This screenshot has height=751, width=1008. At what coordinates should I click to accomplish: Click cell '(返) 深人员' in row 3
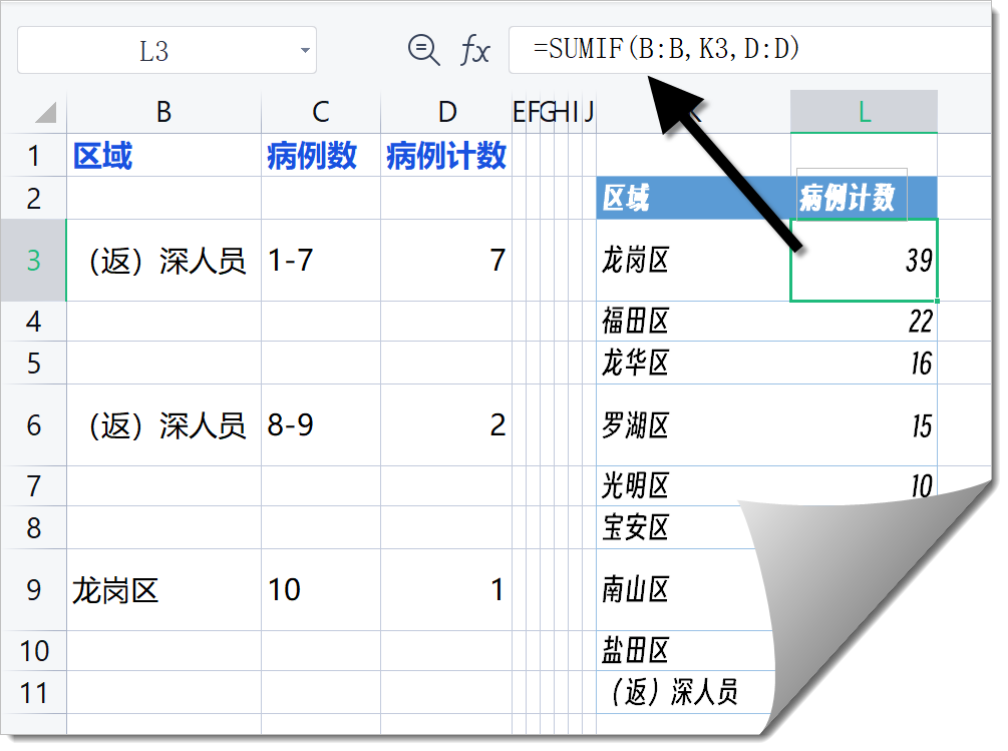pyautogui.click(x=164, y=260)
